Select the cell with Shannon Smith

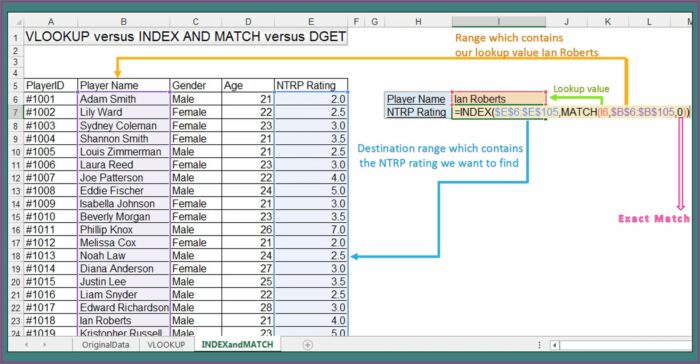click(x=124, y=138)
